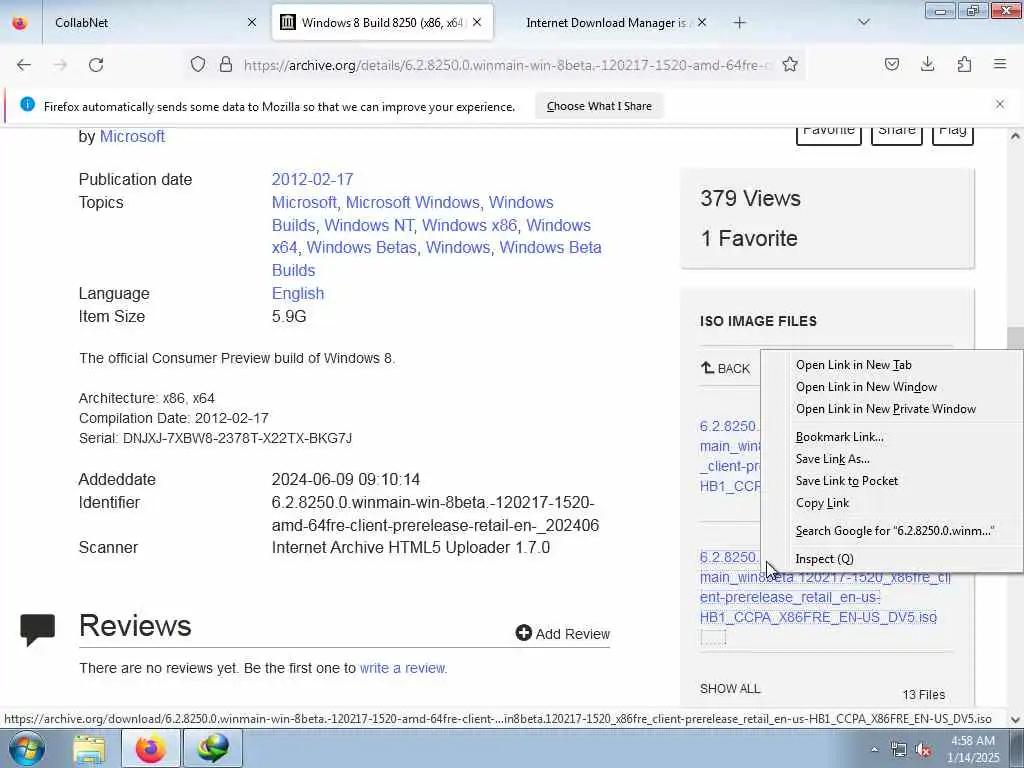Expand the list all tabs chevron
Viewport: 1024px width, 768px height.
click(x=863, y=22)
